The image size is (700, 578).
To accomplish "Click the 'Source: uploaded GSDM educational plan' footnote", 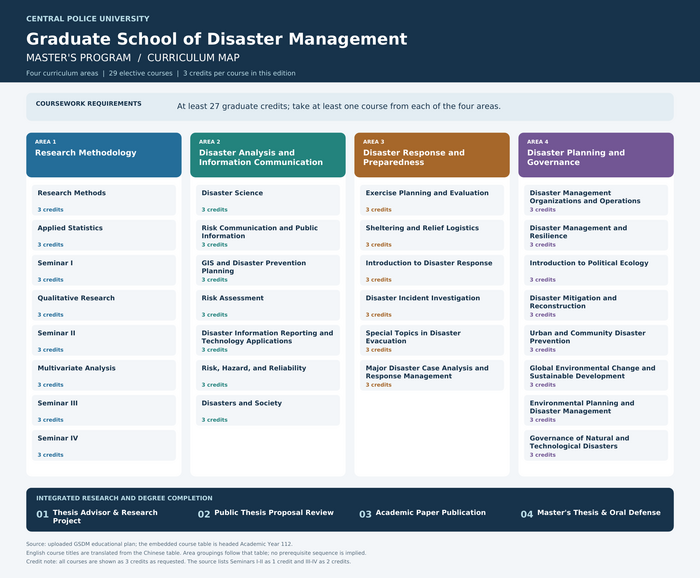I will (159, 544).
